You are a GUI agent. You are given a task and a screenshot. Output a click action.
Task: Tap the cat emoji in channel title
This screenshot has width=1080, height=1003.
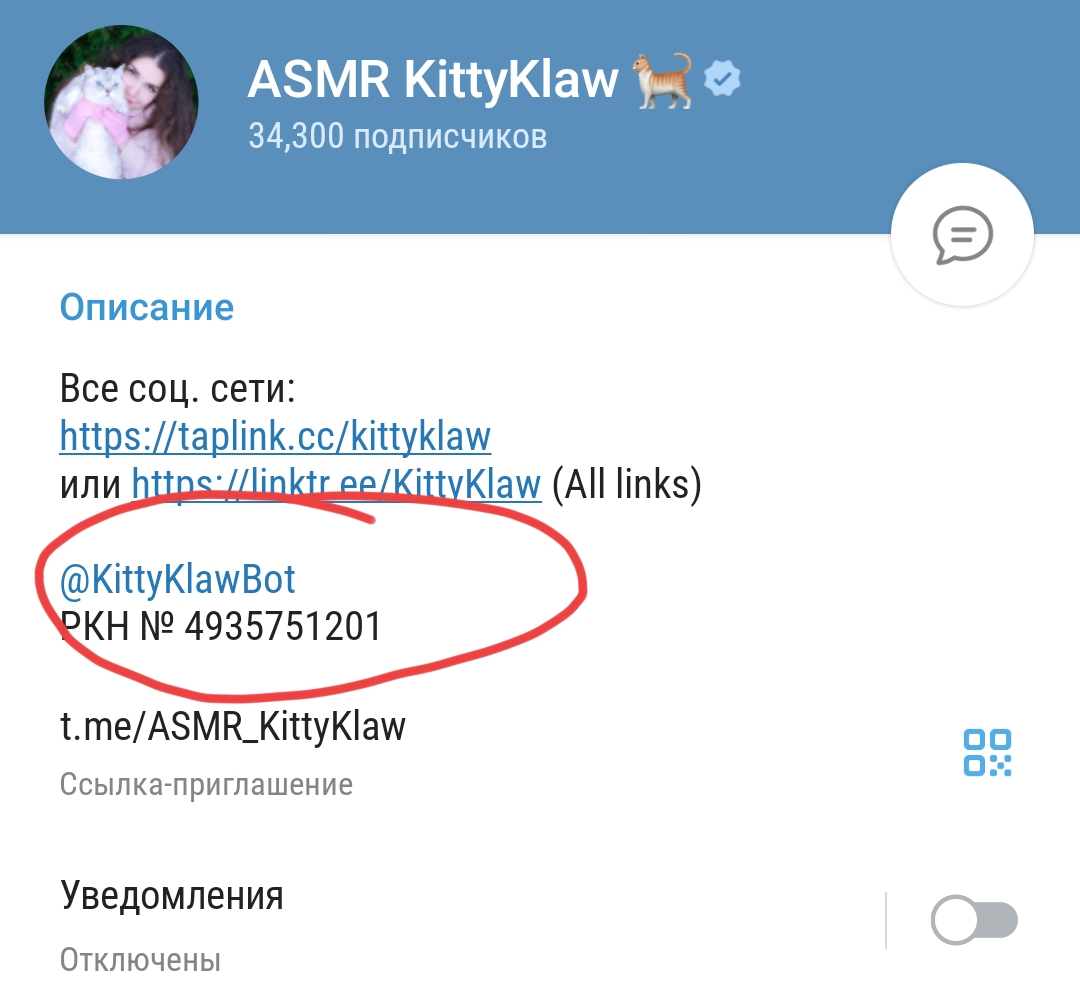662,80
